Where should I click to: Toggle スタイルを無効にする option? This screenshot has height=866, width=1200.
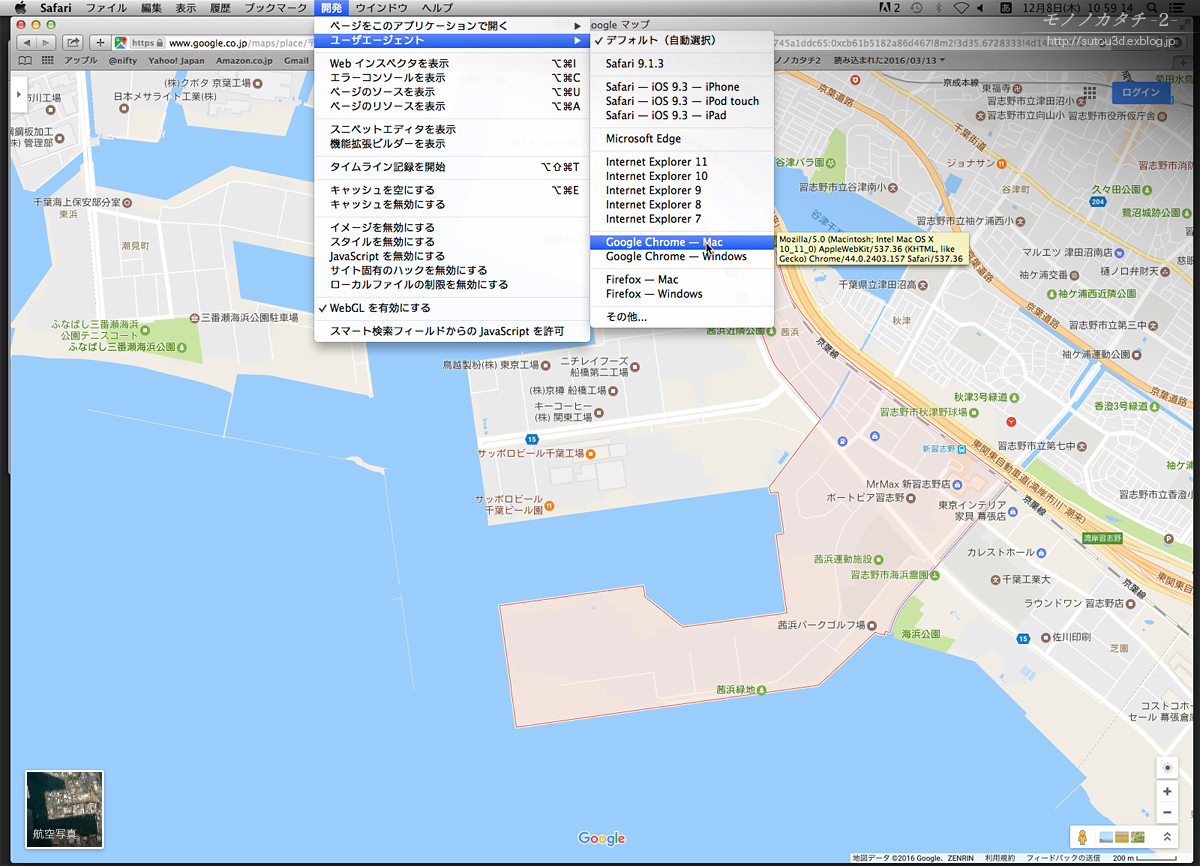tap(452, 242)
